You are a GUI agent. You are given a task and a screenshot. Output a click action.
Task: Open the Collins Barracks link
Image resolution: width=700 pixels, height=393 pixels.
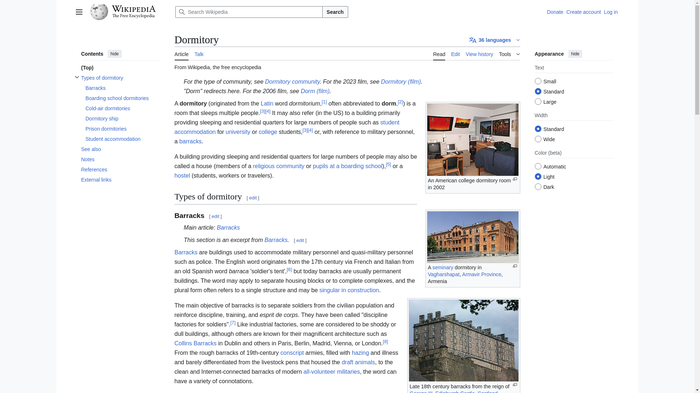pos(195,343)
